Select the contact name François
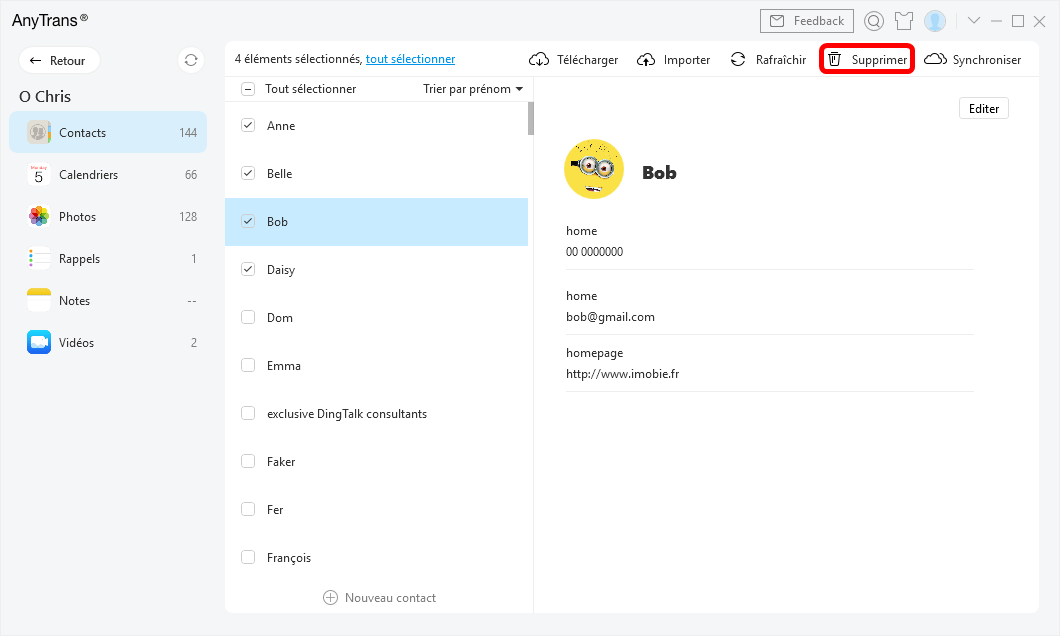1060x636 pixels. [289, 558]
